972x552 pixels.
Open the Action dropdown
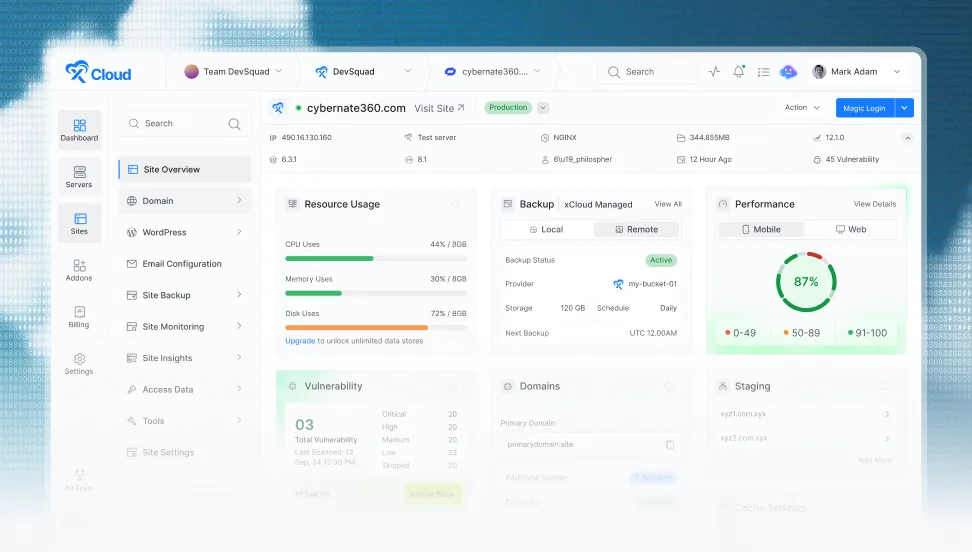coord(802,107)
